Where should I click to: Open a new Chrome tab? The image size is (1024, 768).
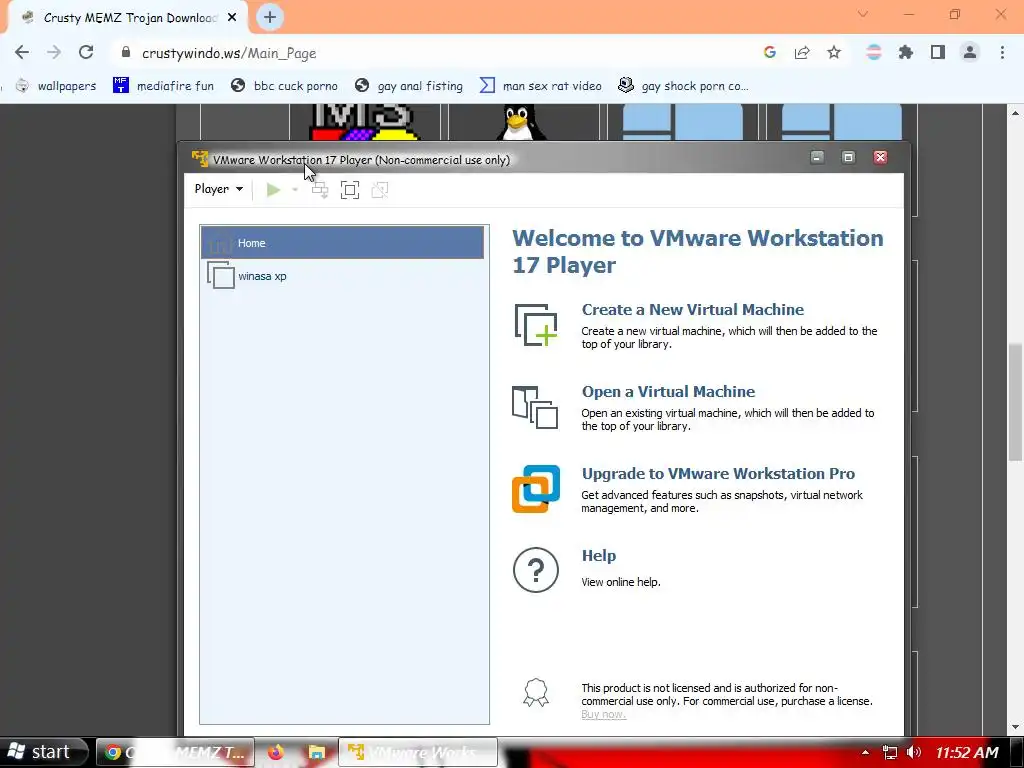(x=270, y=18)
